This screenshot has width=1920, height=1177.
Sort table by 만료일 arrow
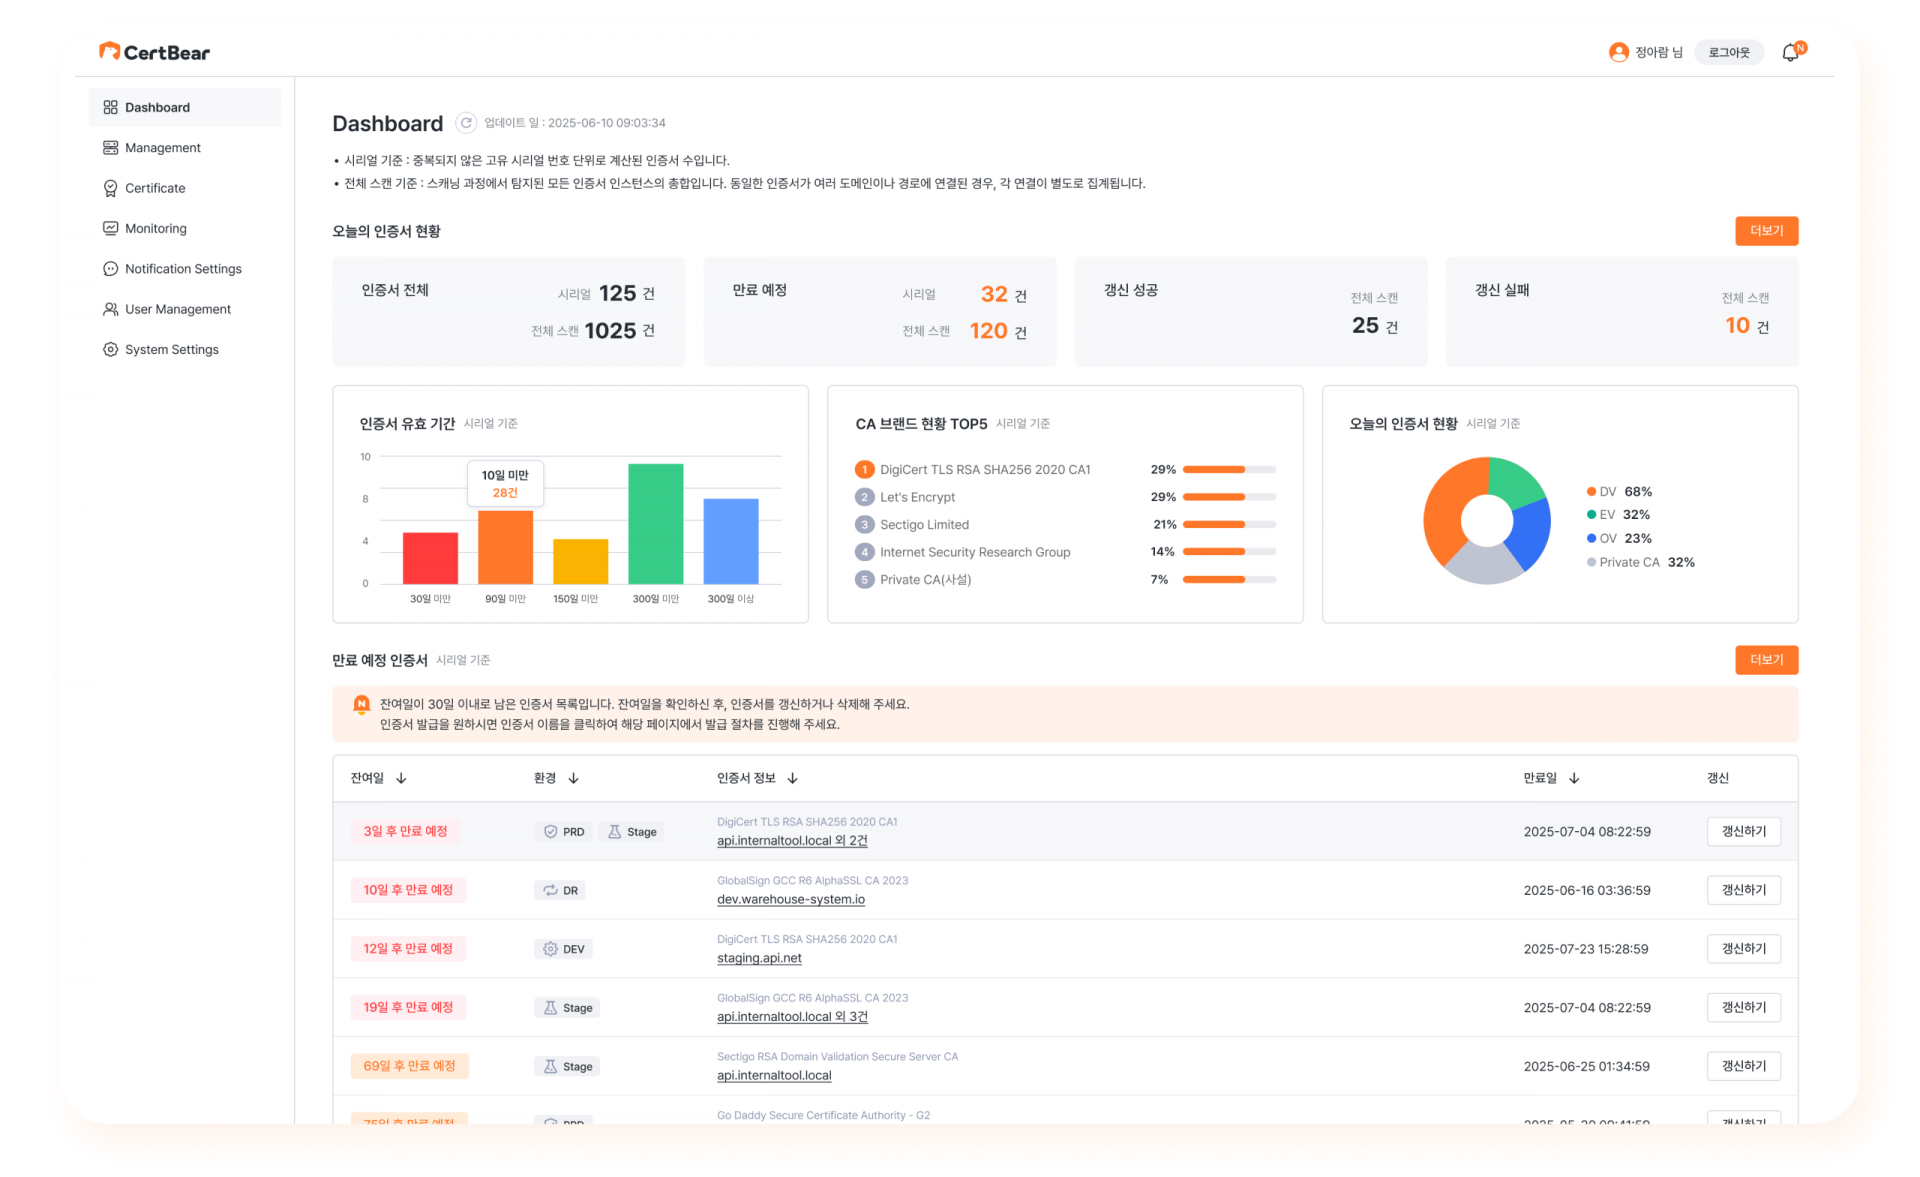tap(1574, 778)
